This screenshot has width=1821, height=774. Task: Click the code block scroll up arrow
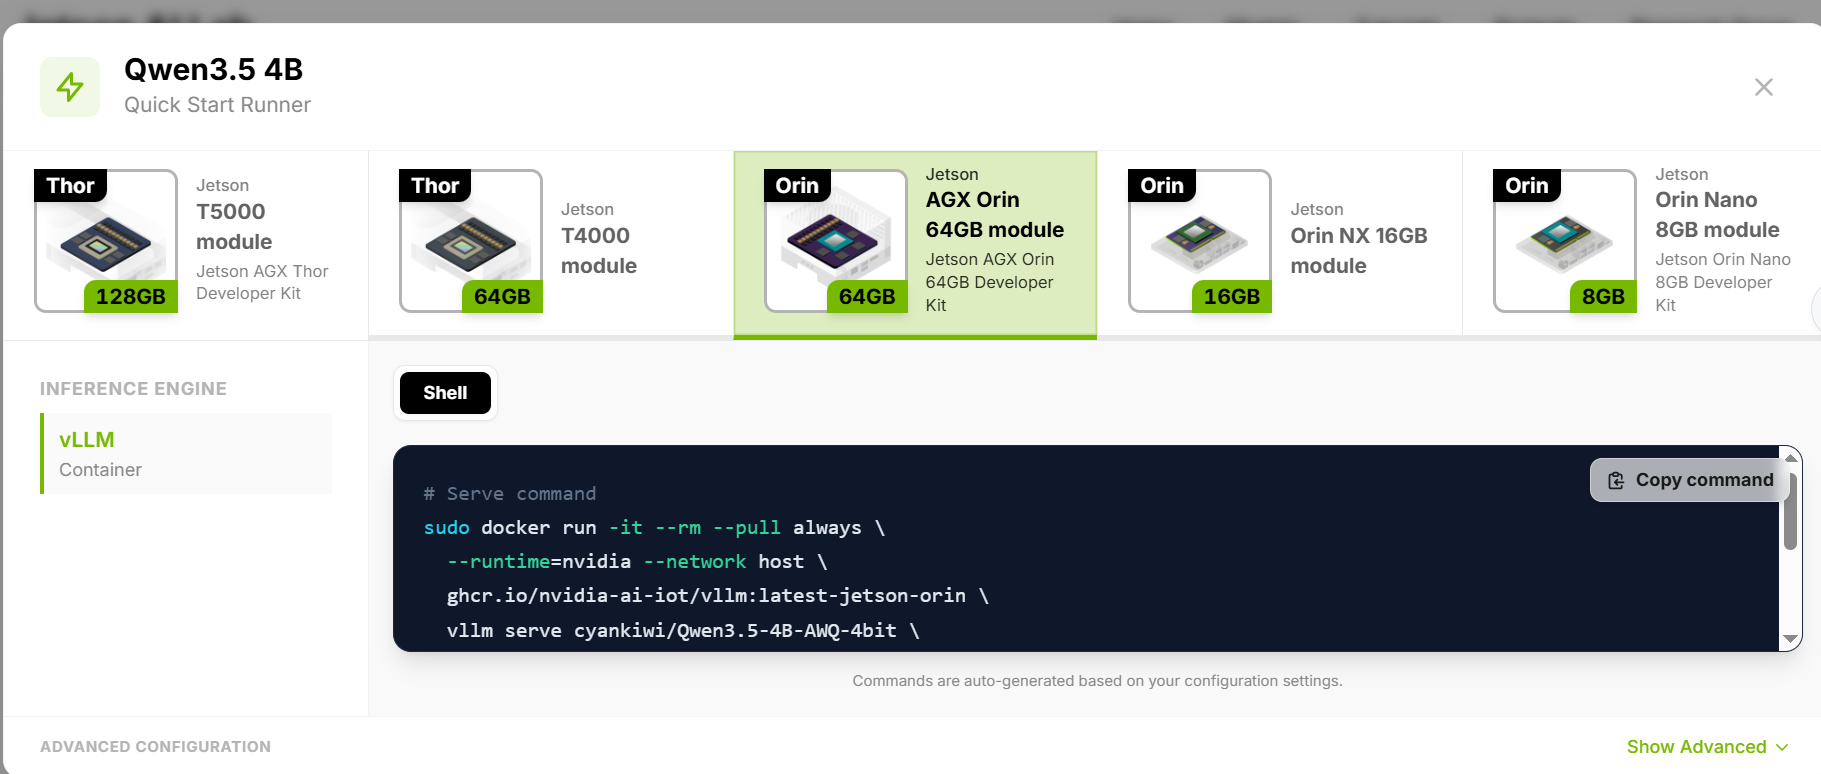[x=1791, y=458]
